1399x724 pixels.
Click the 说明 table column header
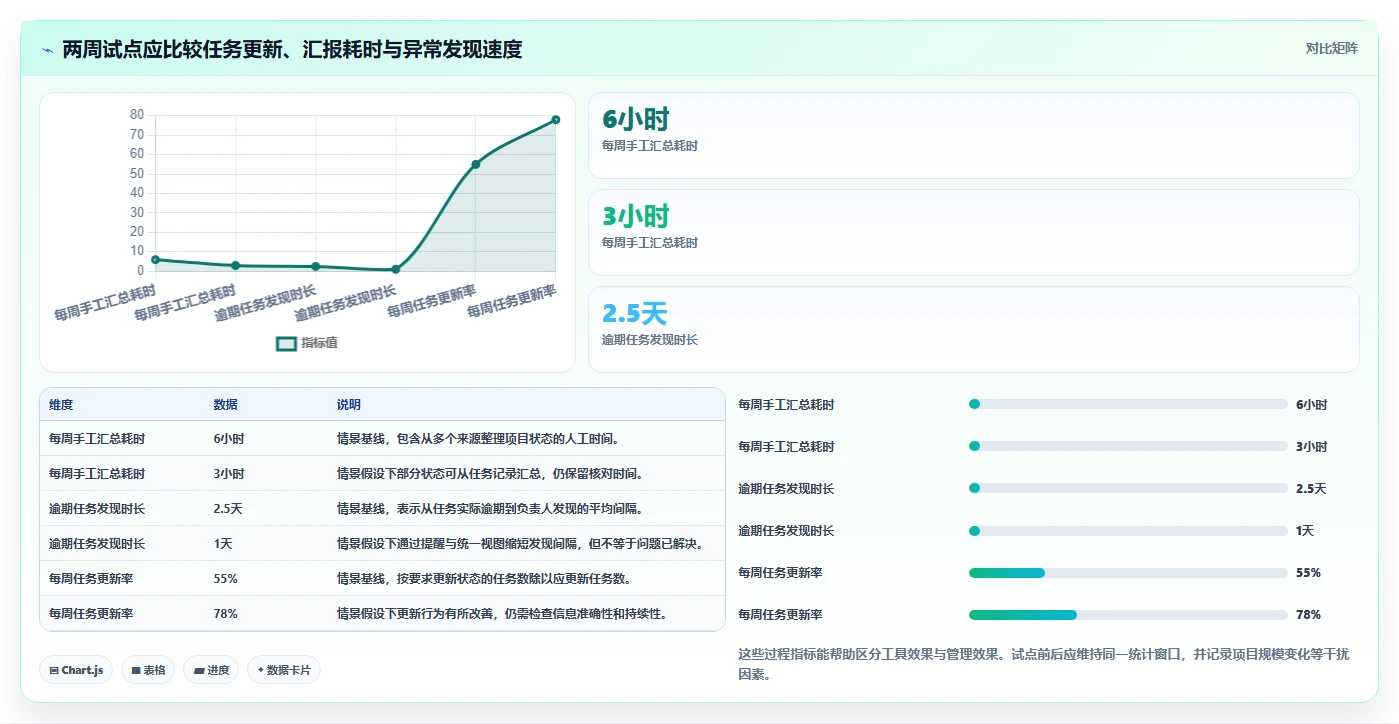click(349, 405)
